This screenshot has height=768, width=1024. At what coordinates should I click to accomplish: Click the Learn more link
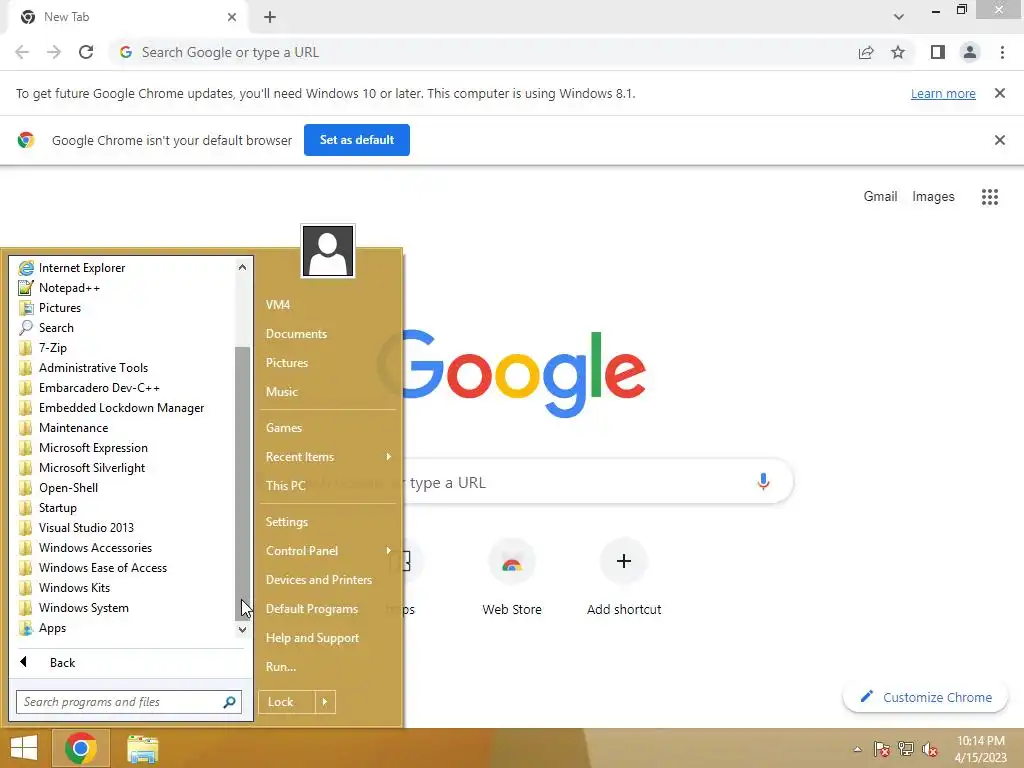pyautogui.click(x=943, y=93)
